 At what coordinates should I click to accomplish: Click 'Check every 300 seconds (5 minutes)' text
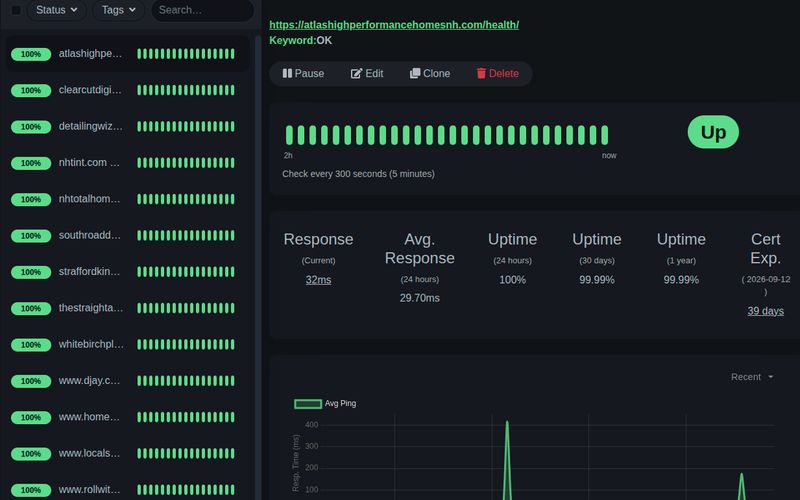358,174
